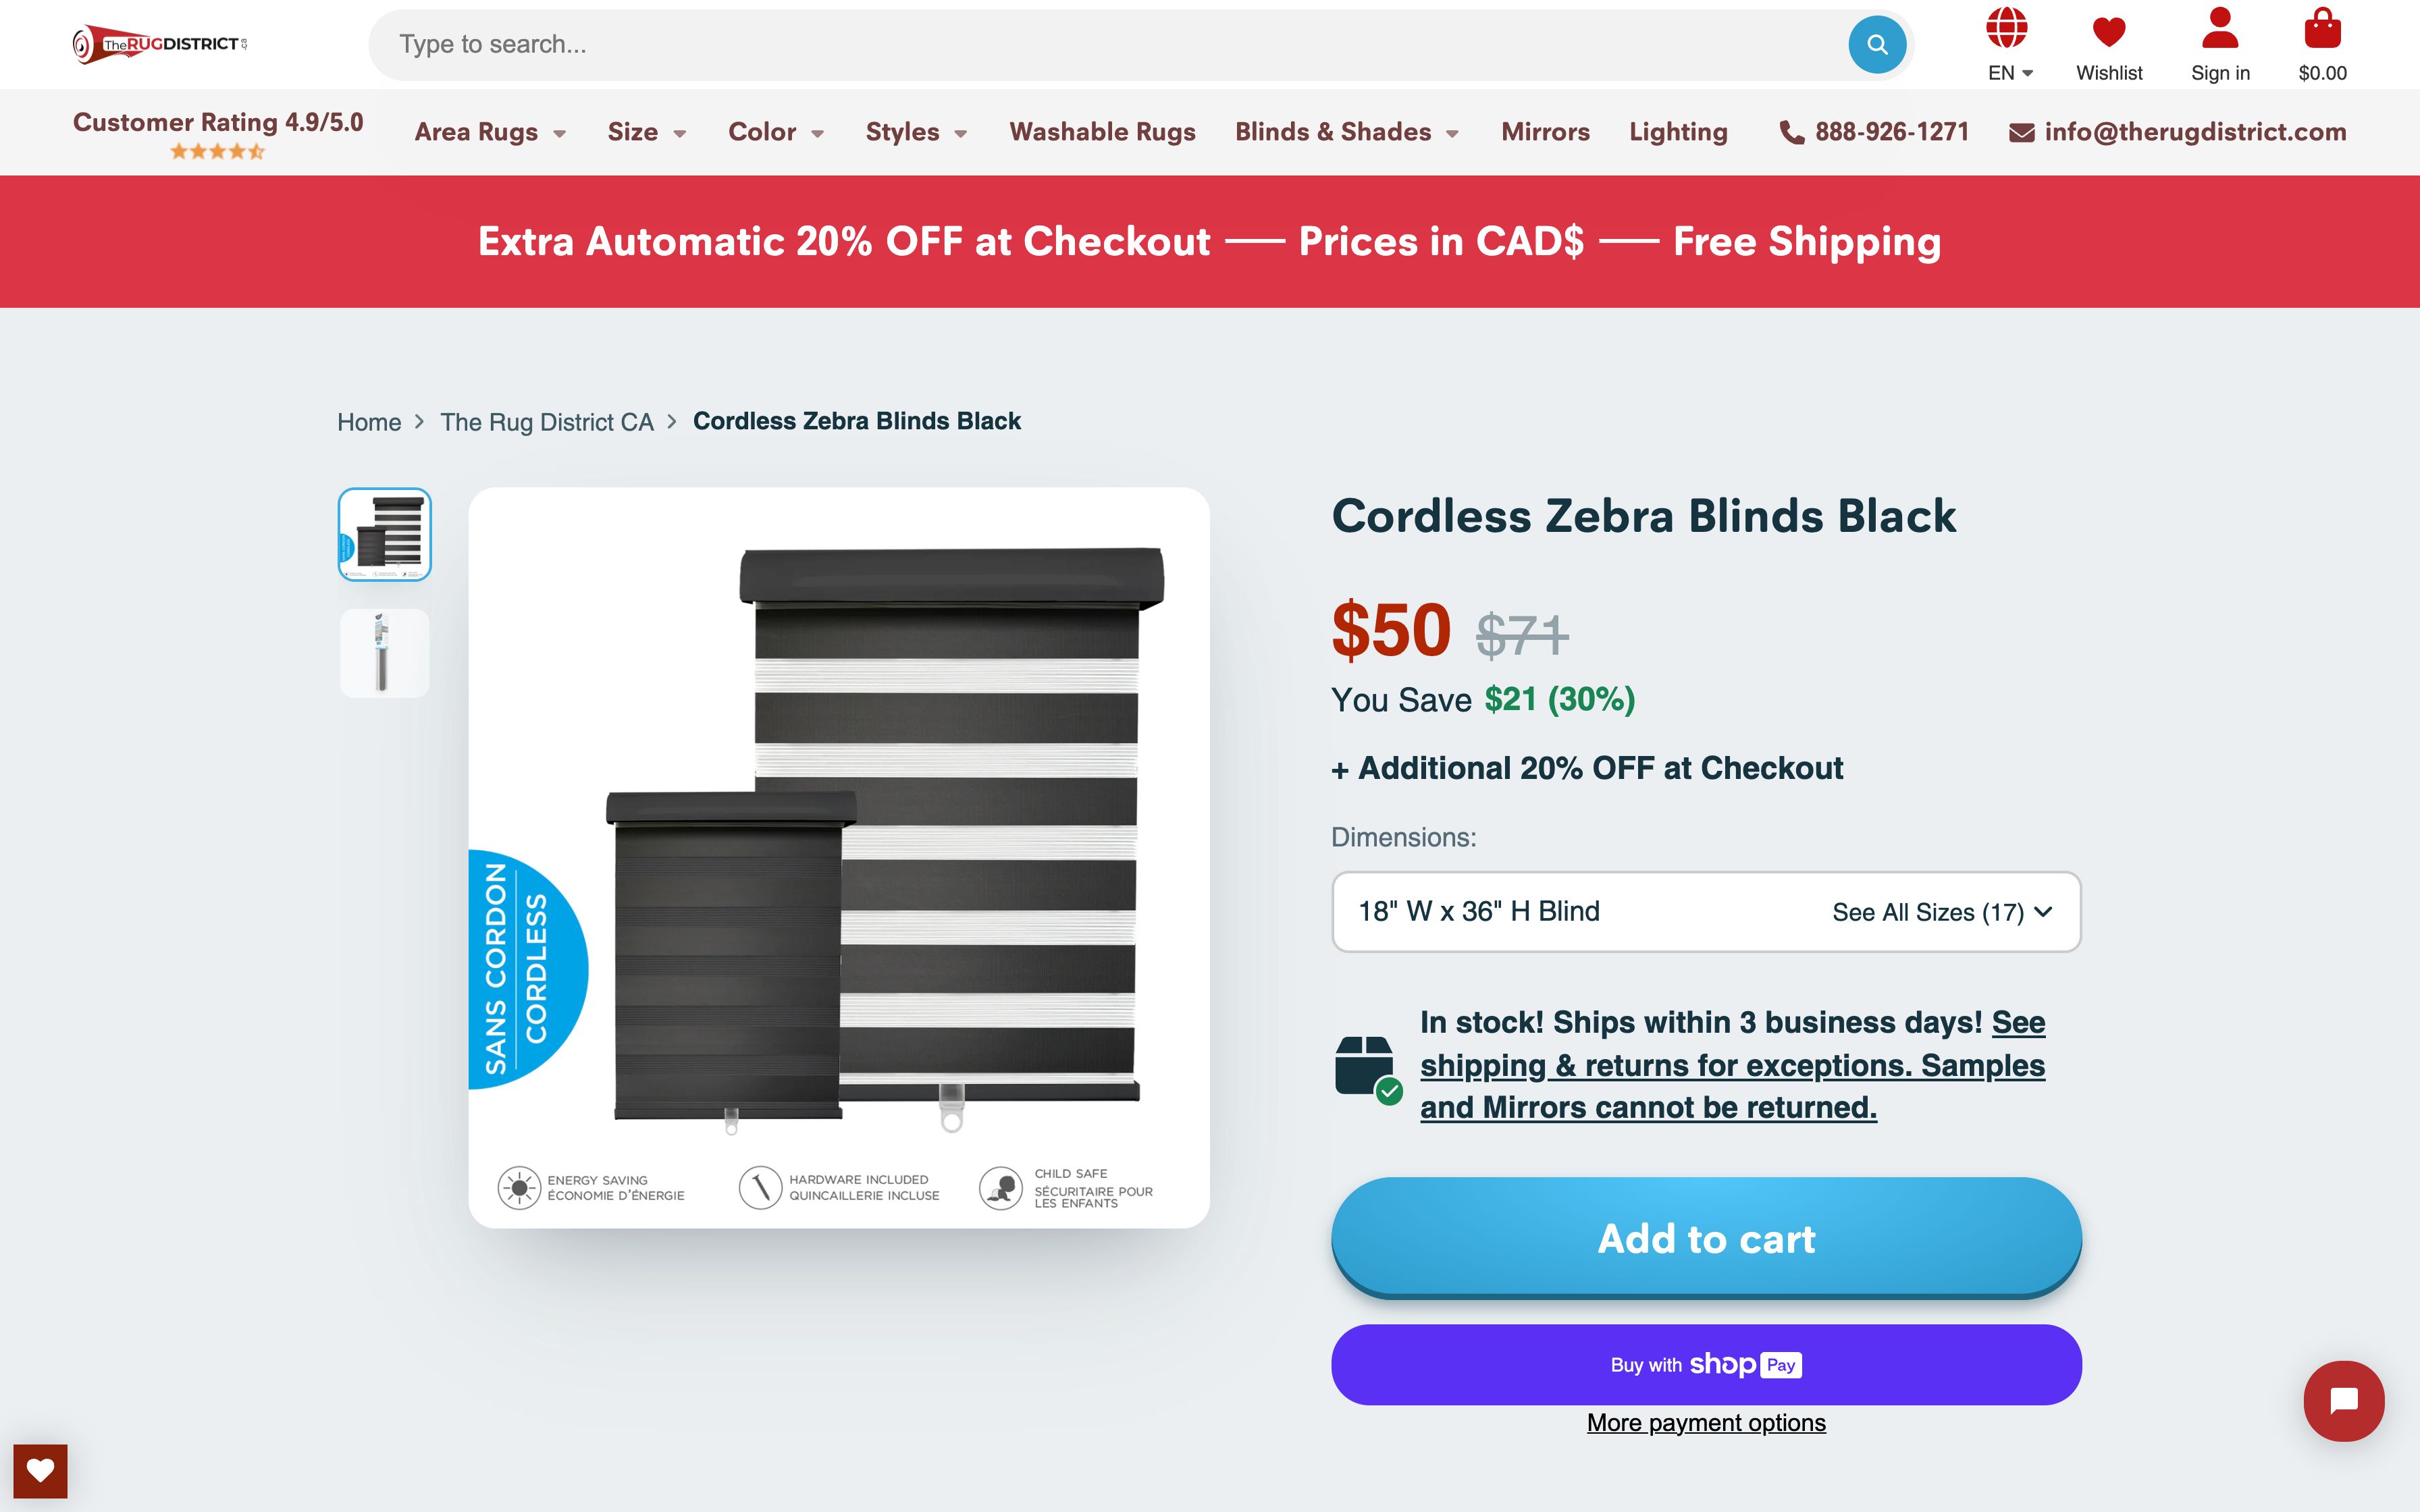Open the Washable Rugs menu item
The width and height of the screenshot is (2420, 1512).
tap(1103, 131)
